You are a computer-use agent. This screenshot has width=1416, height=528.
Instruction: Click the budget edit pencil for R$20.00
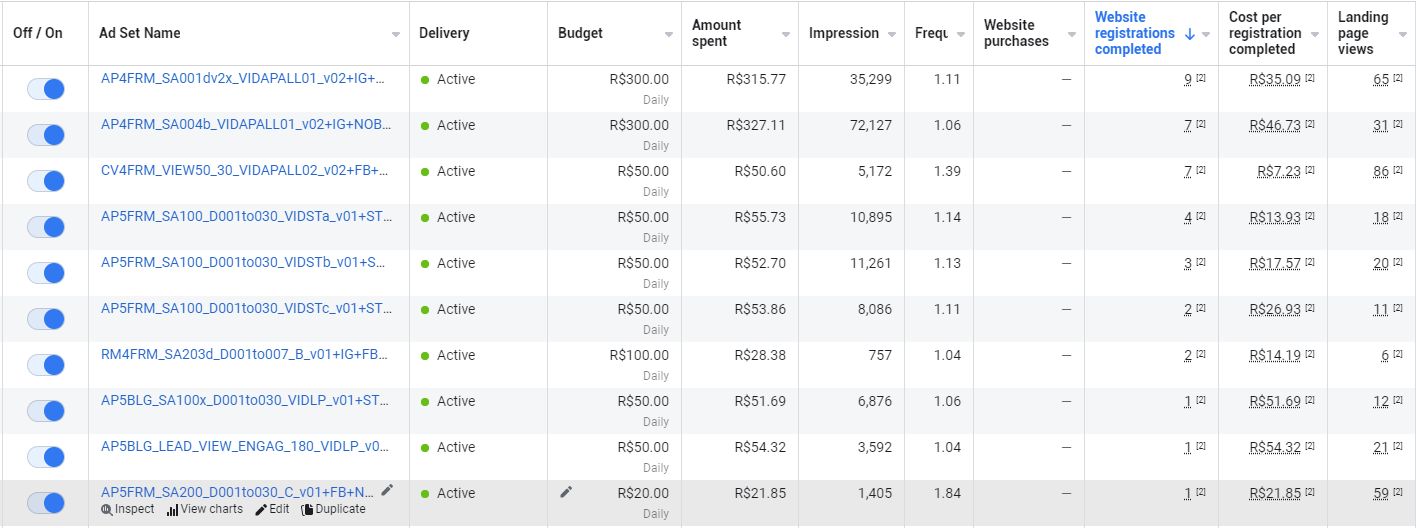(566, 492)
